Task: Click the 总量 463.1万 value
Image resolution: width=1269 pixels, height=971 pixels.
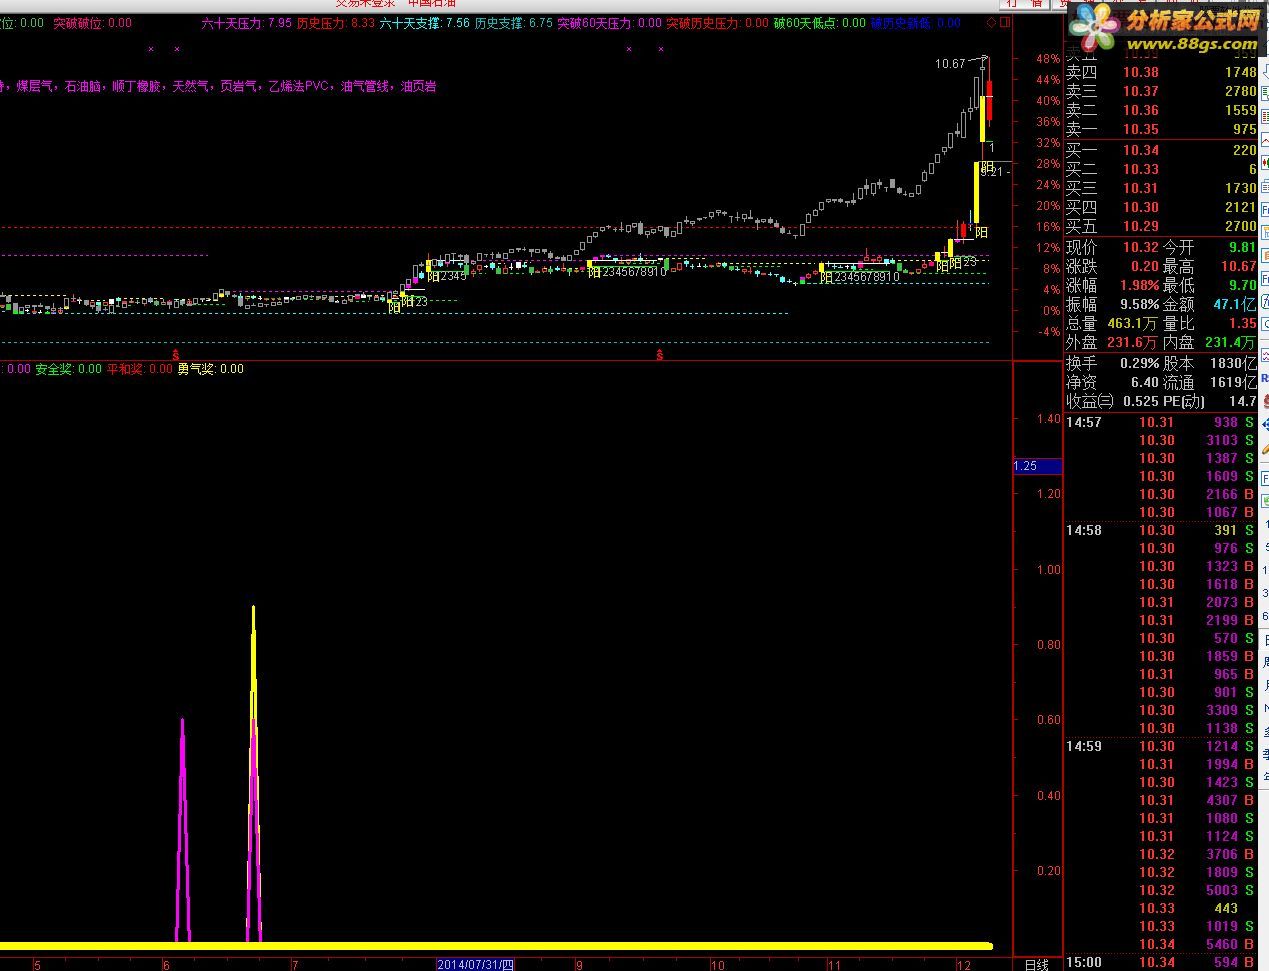Action: [1133, 323]
